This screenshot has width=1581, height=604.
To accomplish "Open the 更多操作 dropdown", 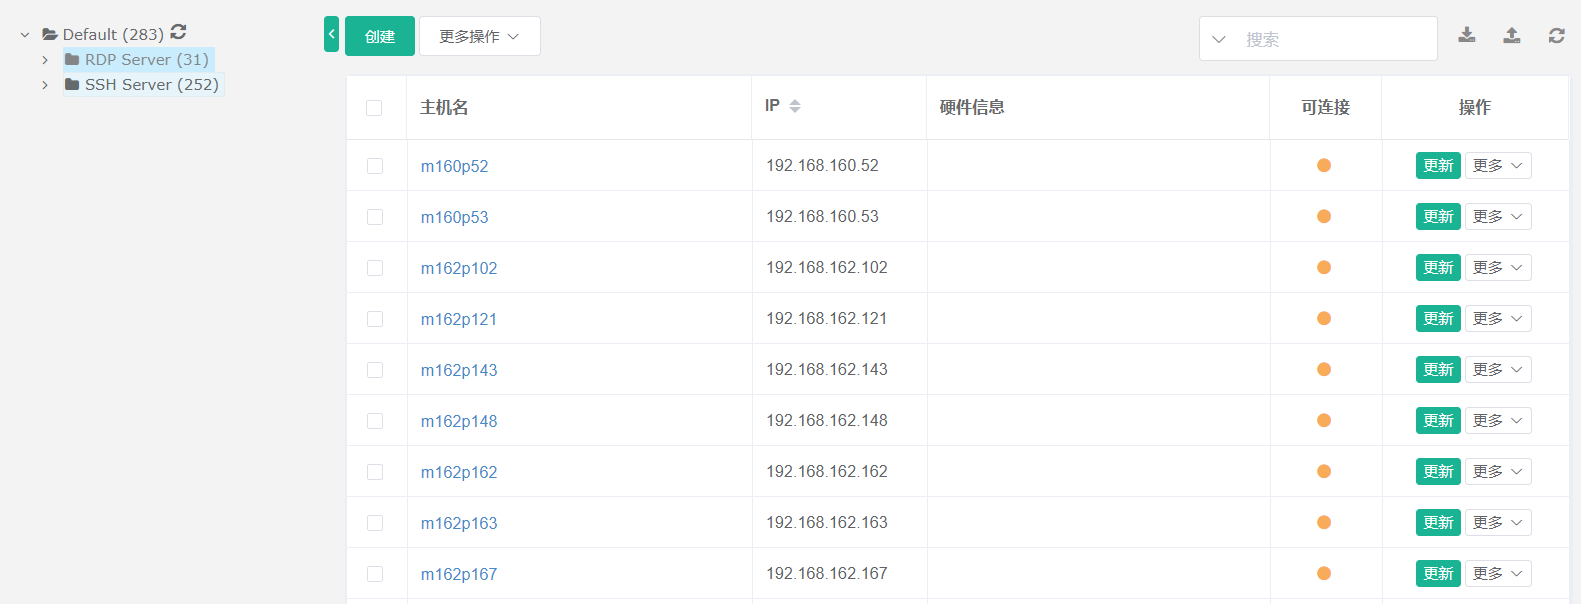I will coord(480,36).
